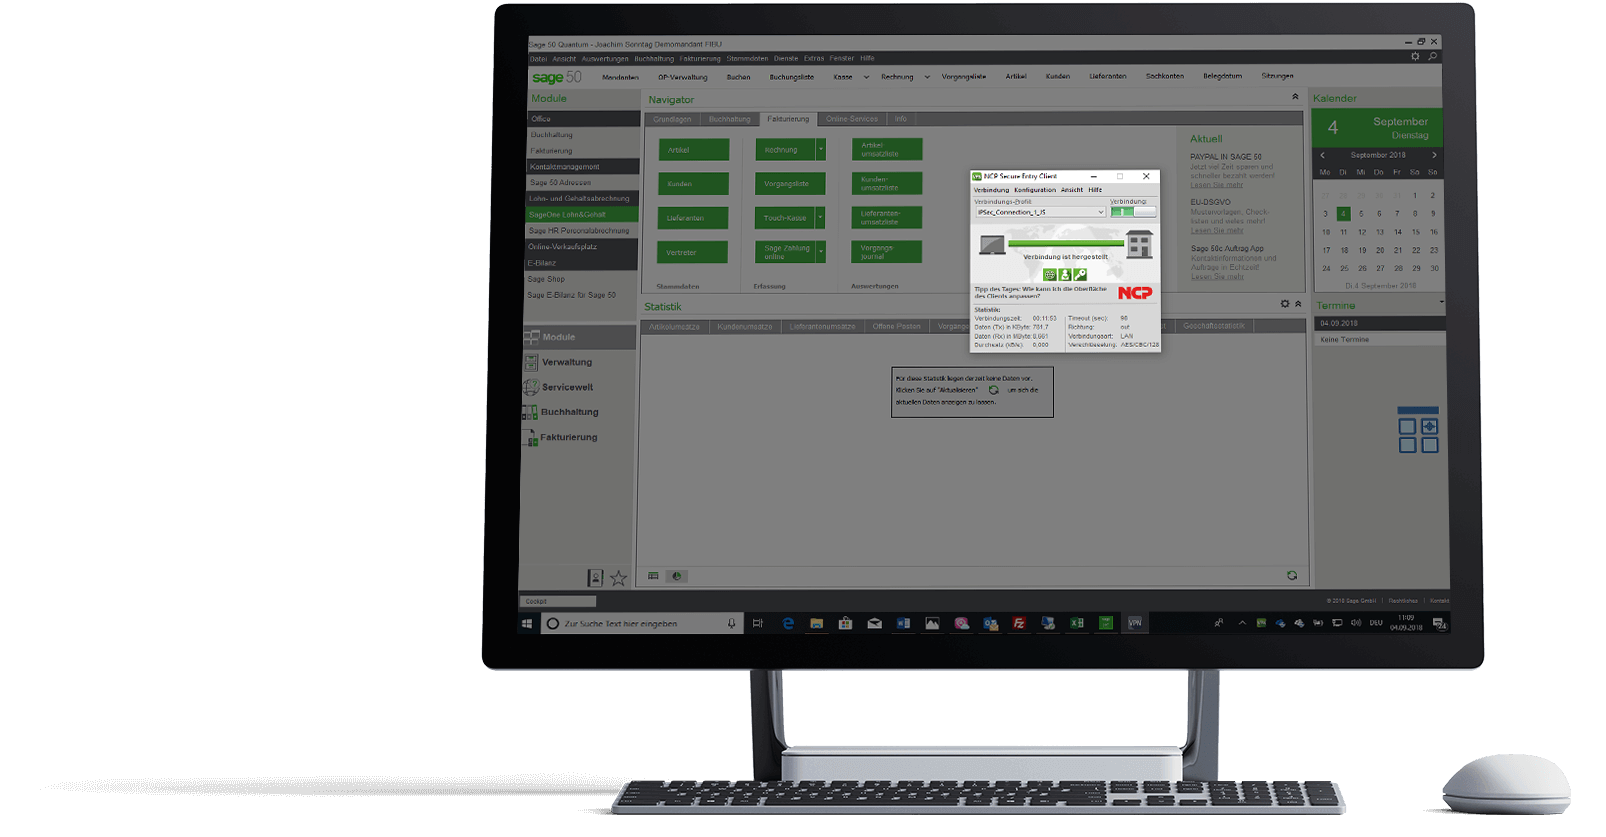
Task: Expand Sage Zahlung online dropdown arrow
Action: 821,252
